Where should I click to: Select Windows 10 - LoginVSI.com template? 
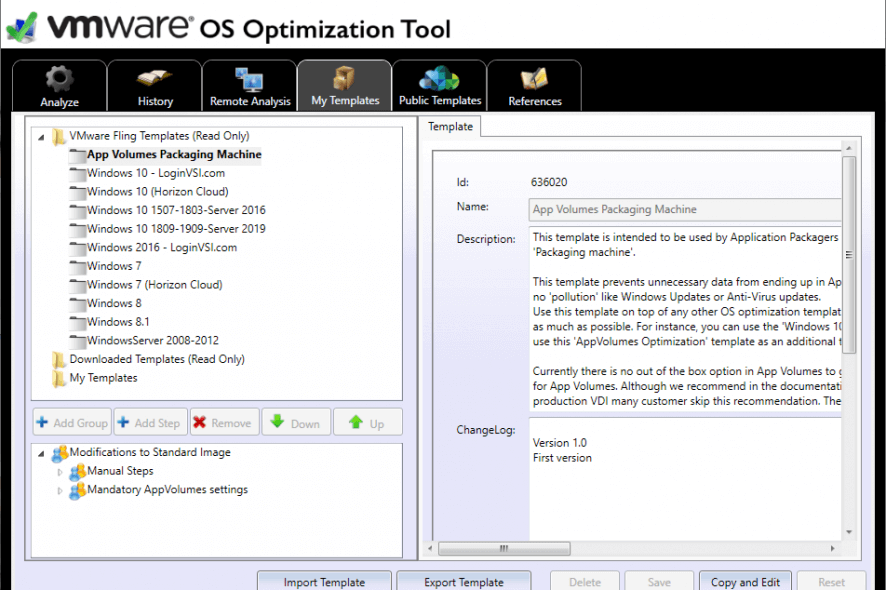tap(156, 173)
